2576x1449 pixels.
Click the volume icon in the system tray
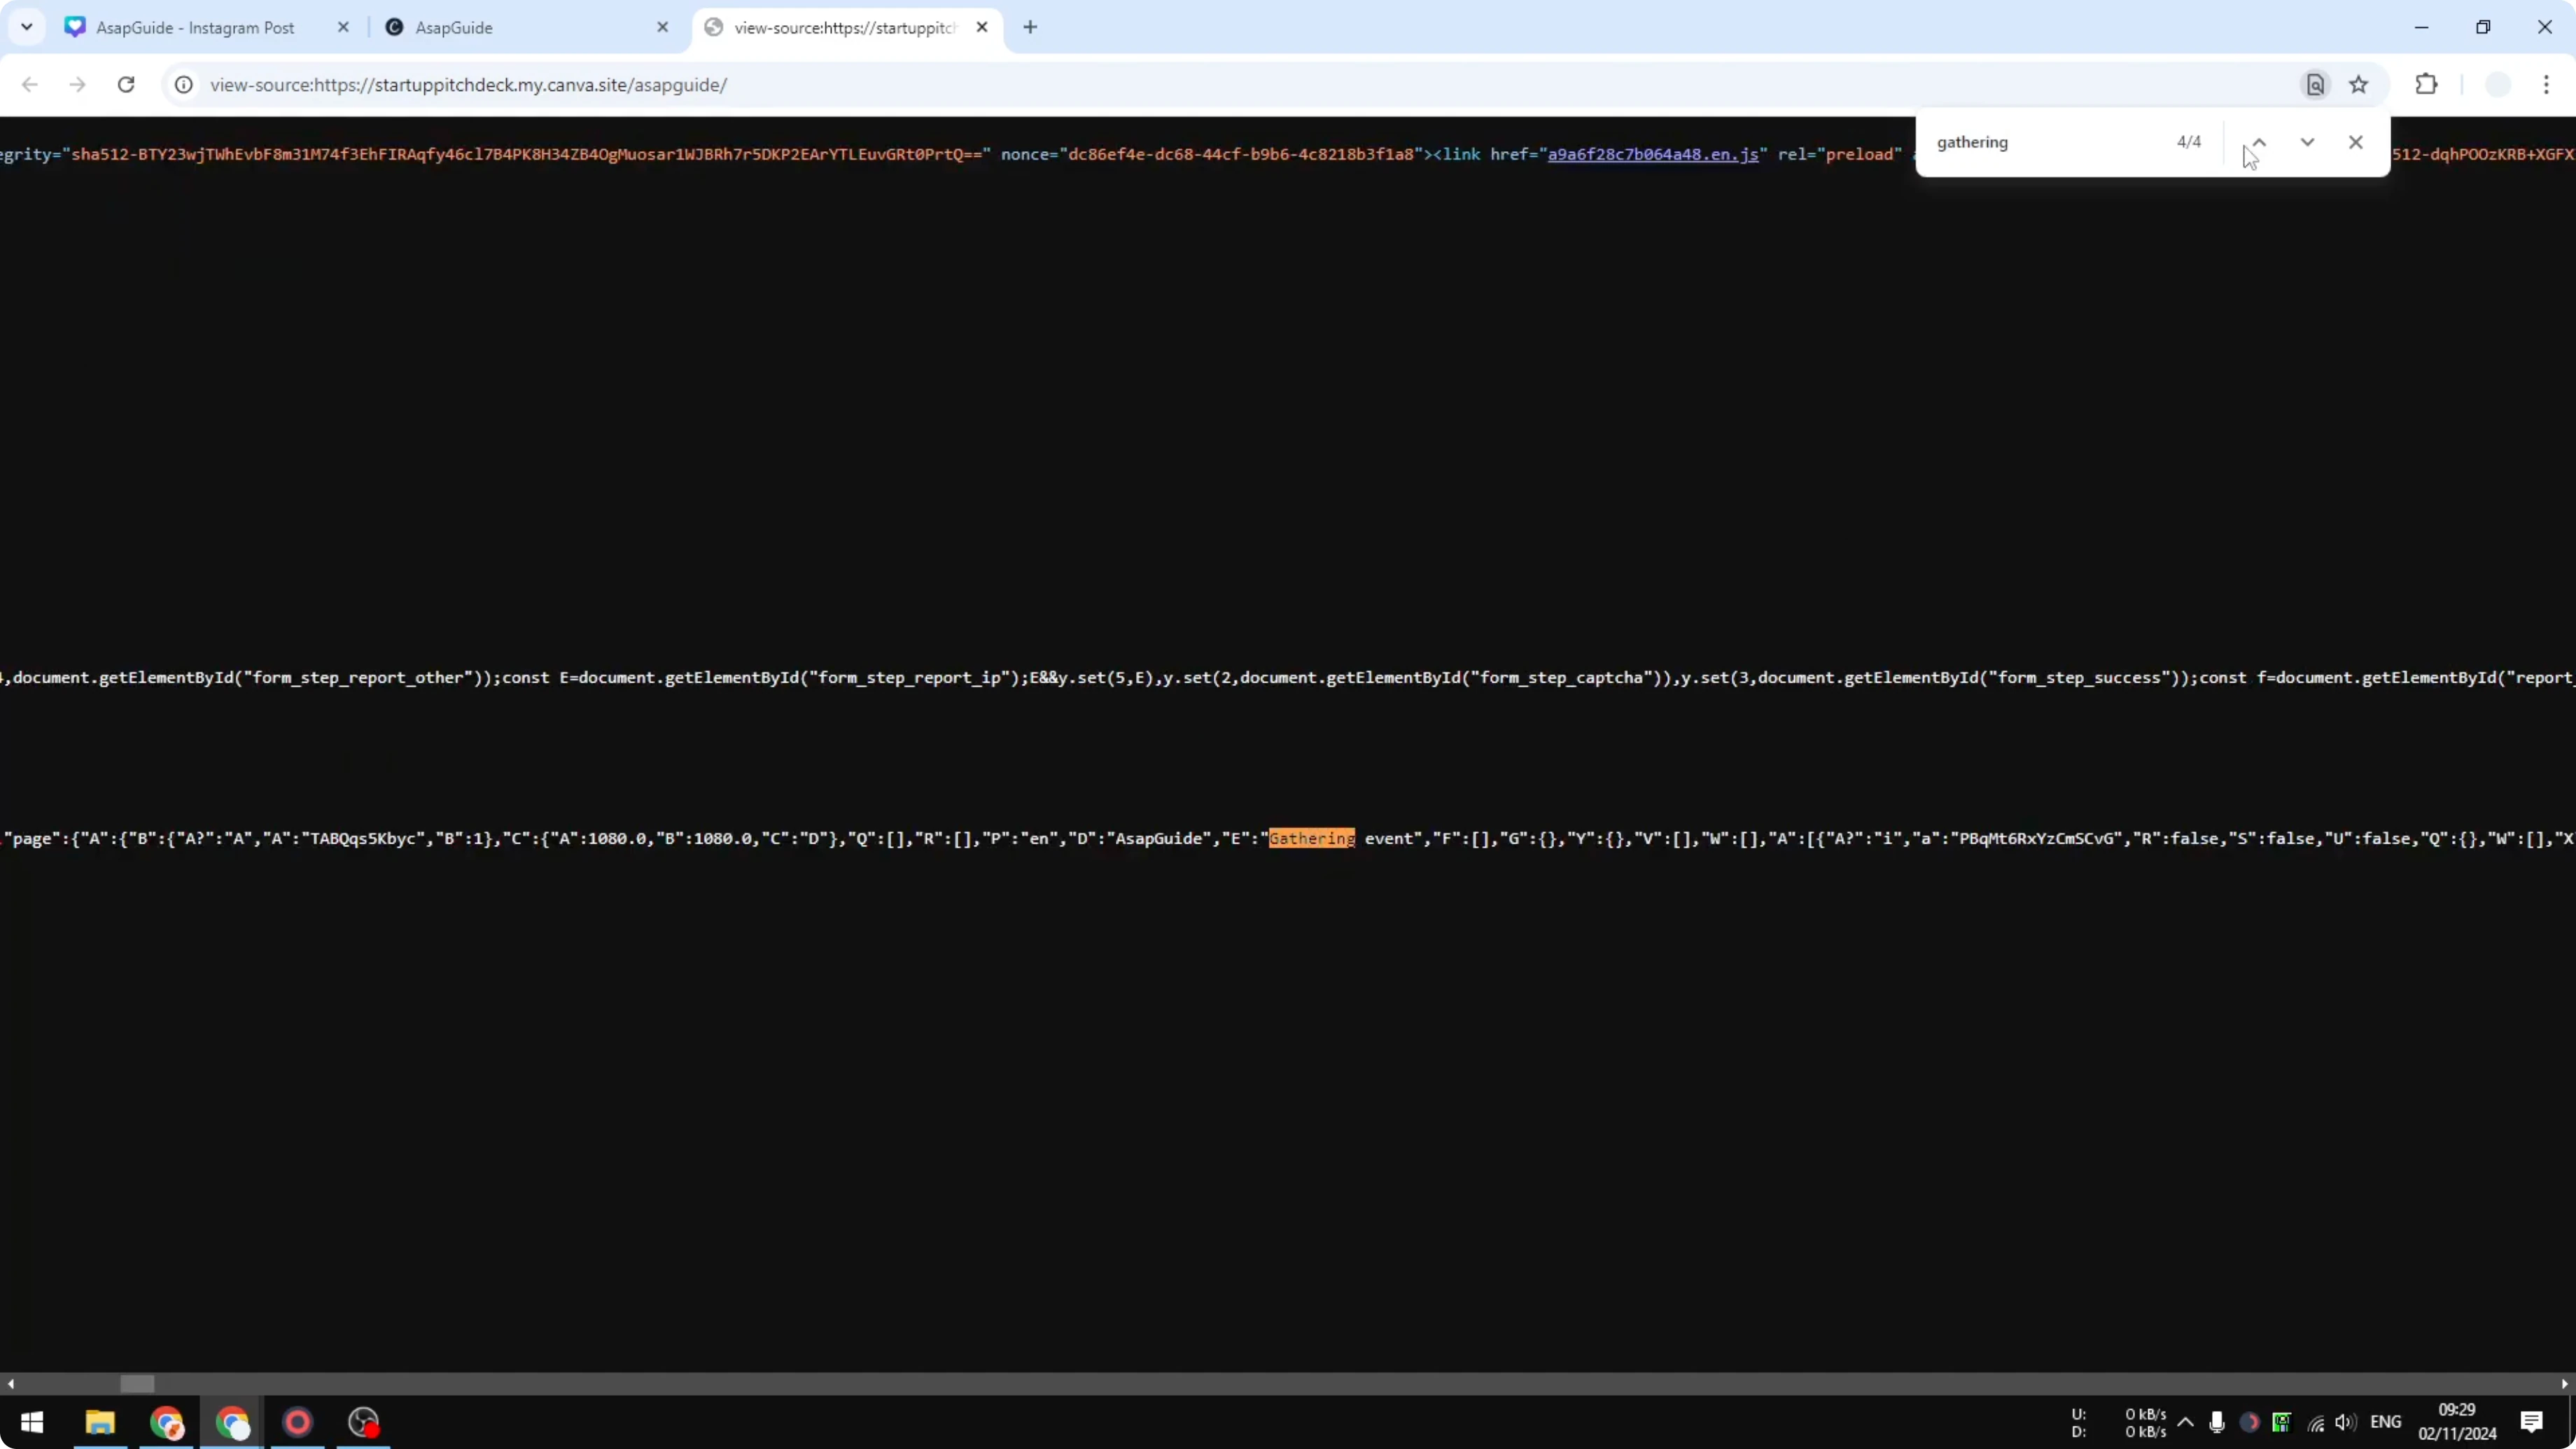point(2346,1423)
